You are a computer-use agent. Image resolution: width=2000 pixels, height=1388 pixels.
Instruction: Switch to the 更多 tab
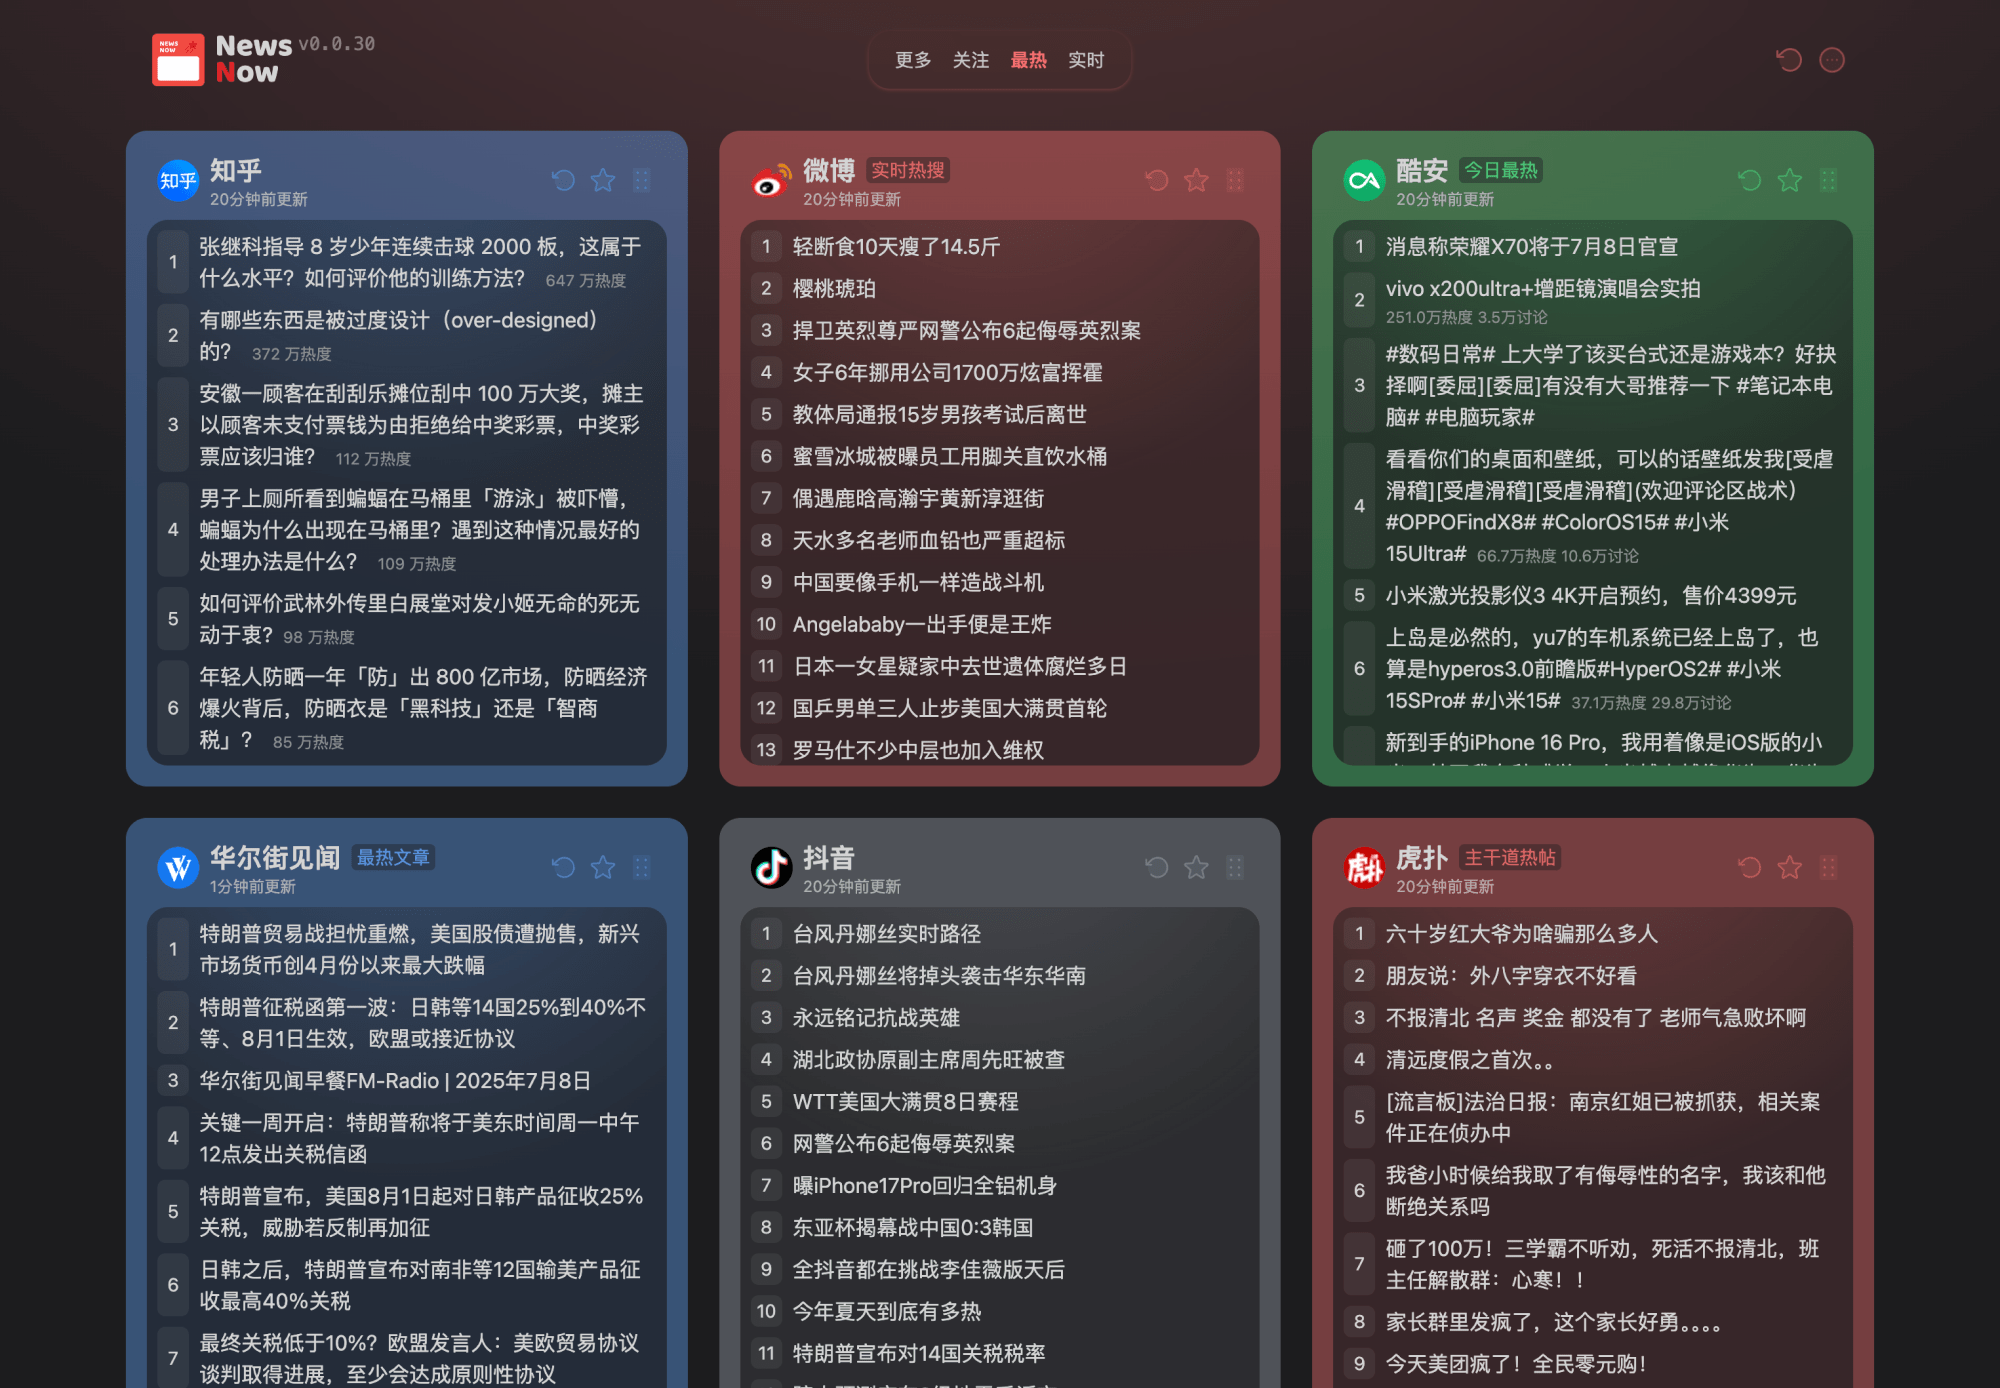[913, 60]
